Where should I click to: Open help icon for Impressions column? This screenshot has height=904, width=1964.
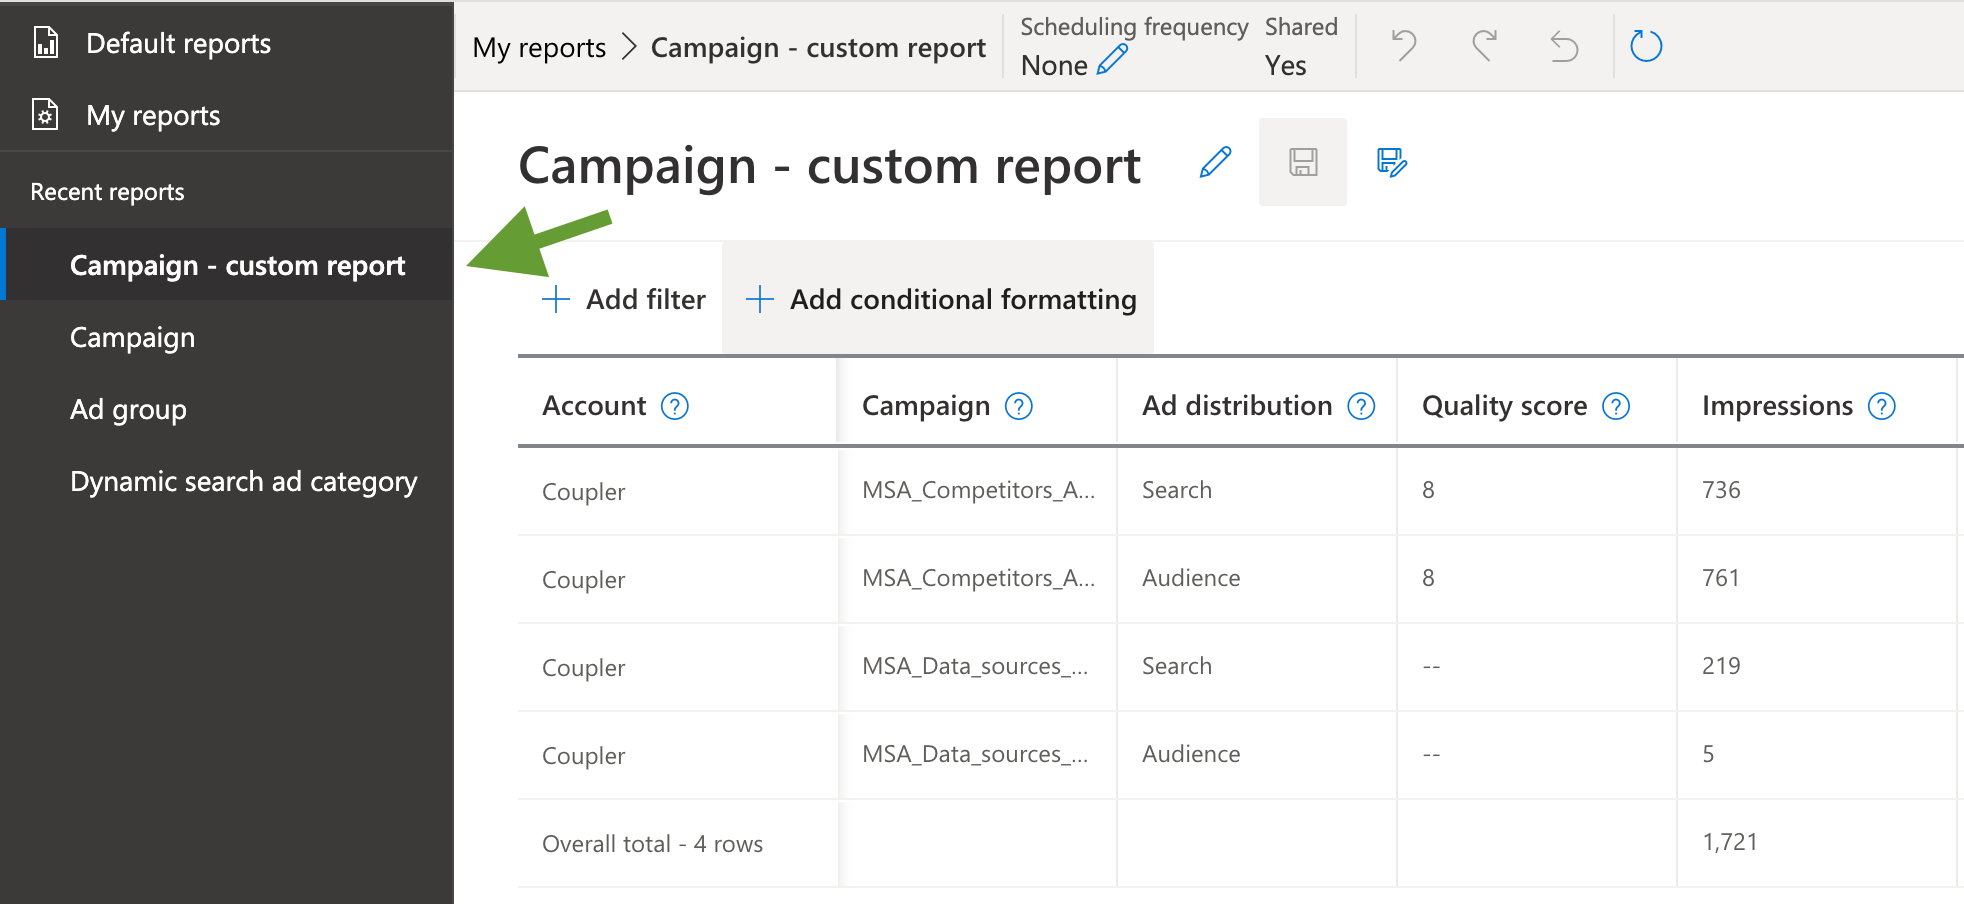coord(1882,406)
